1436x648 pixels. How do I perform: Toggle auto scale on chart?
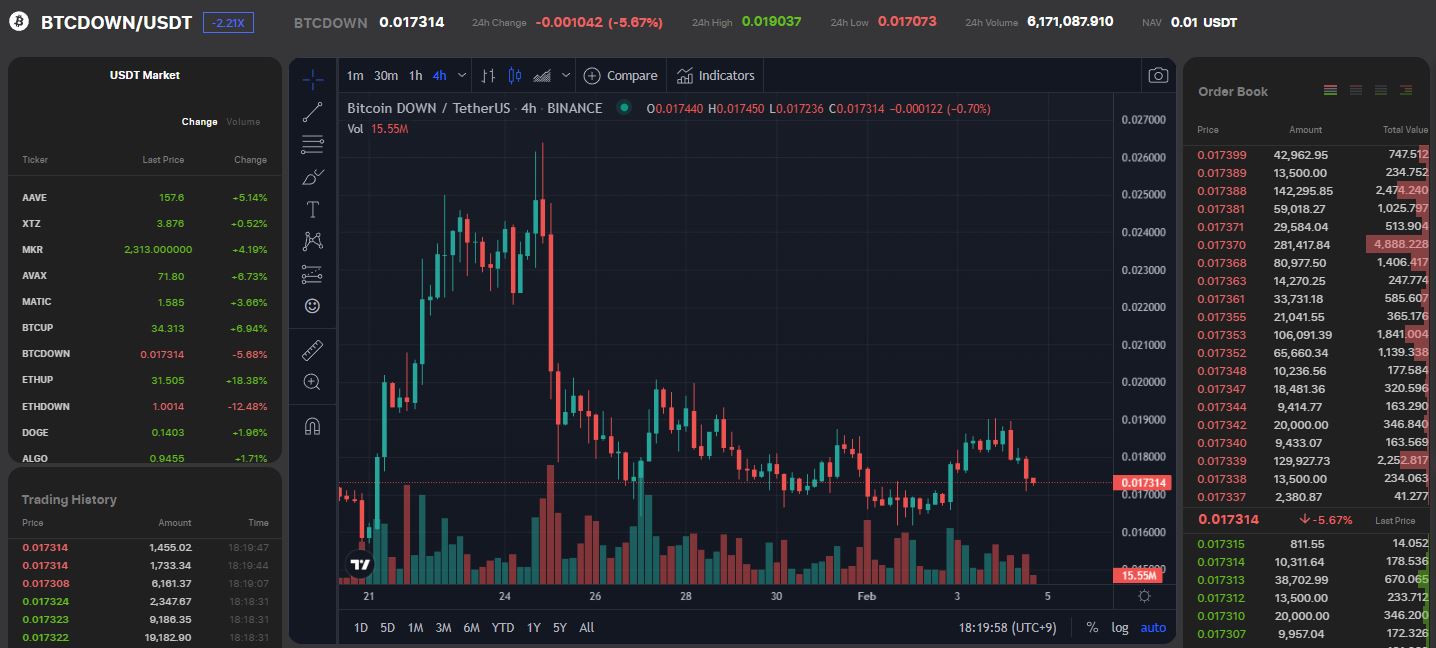click(1153, 627)
